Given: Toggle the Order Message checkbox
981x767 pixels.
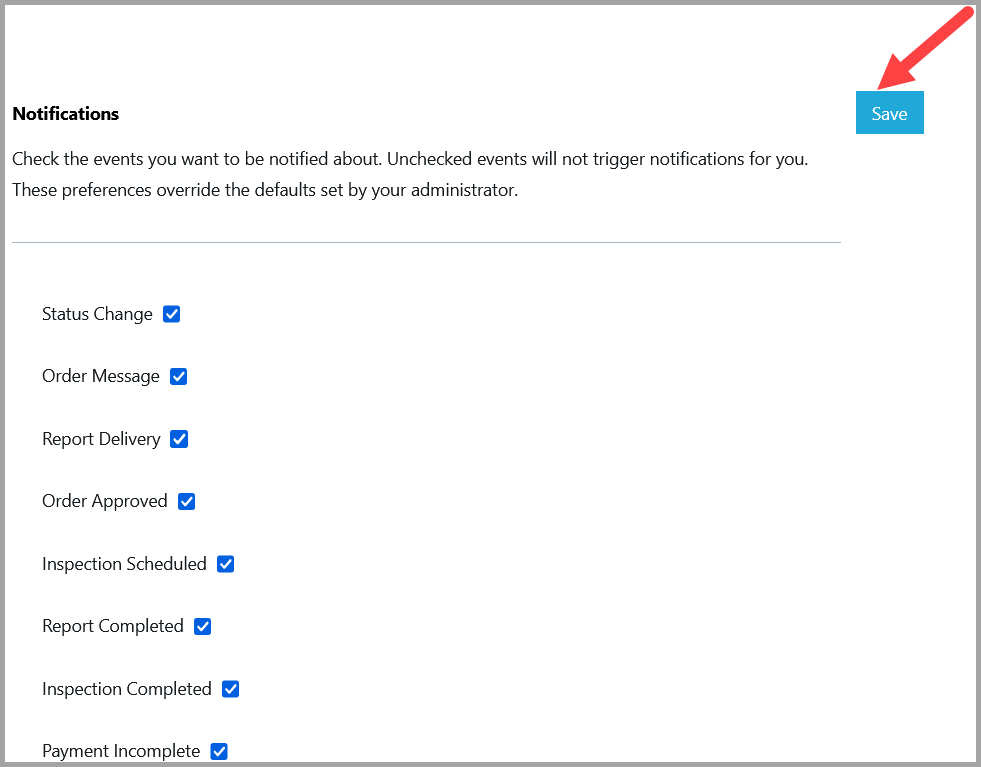Looking at the screenshot, I should (x=178, y=377).
